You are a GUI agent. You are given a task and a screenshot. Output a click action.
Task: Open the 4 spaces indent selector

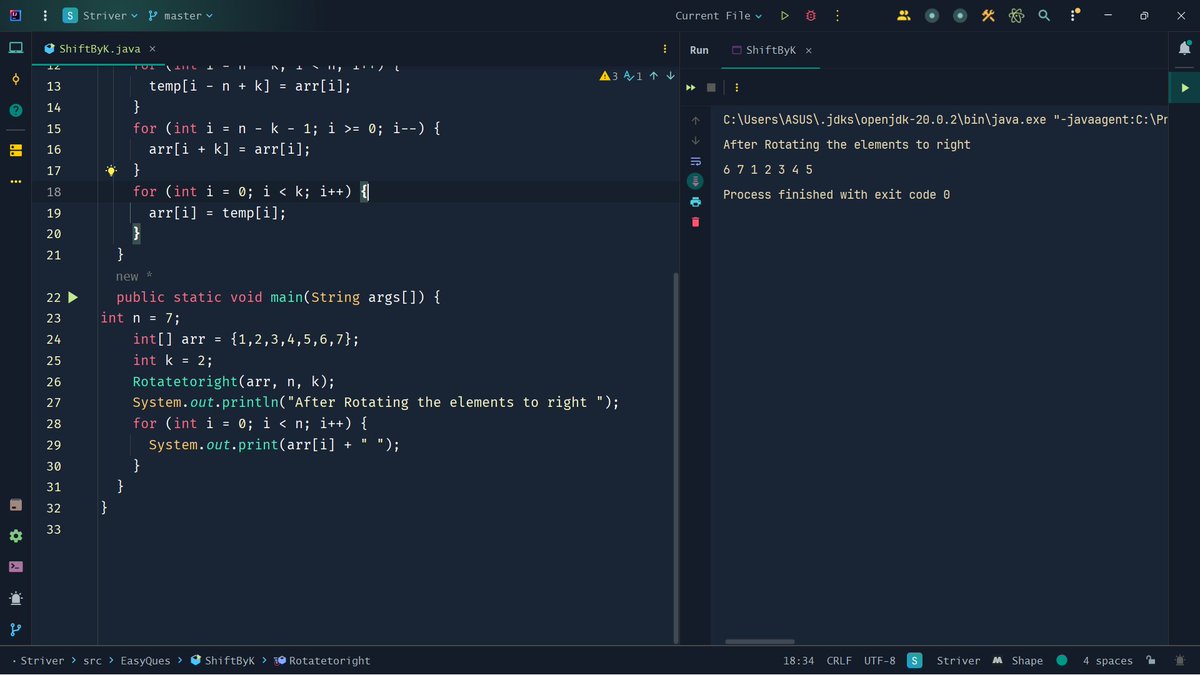(x=1107, y=661)
